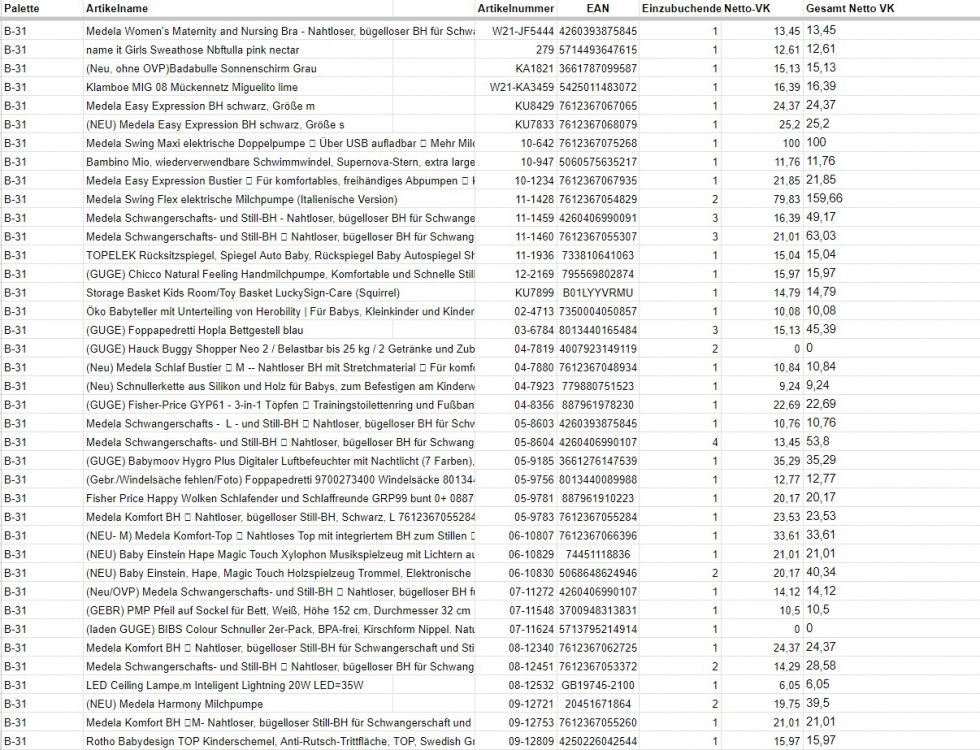This screenshot has width=980, height=750.
Task: Select the Palette column header
Action: pos(21,9)
